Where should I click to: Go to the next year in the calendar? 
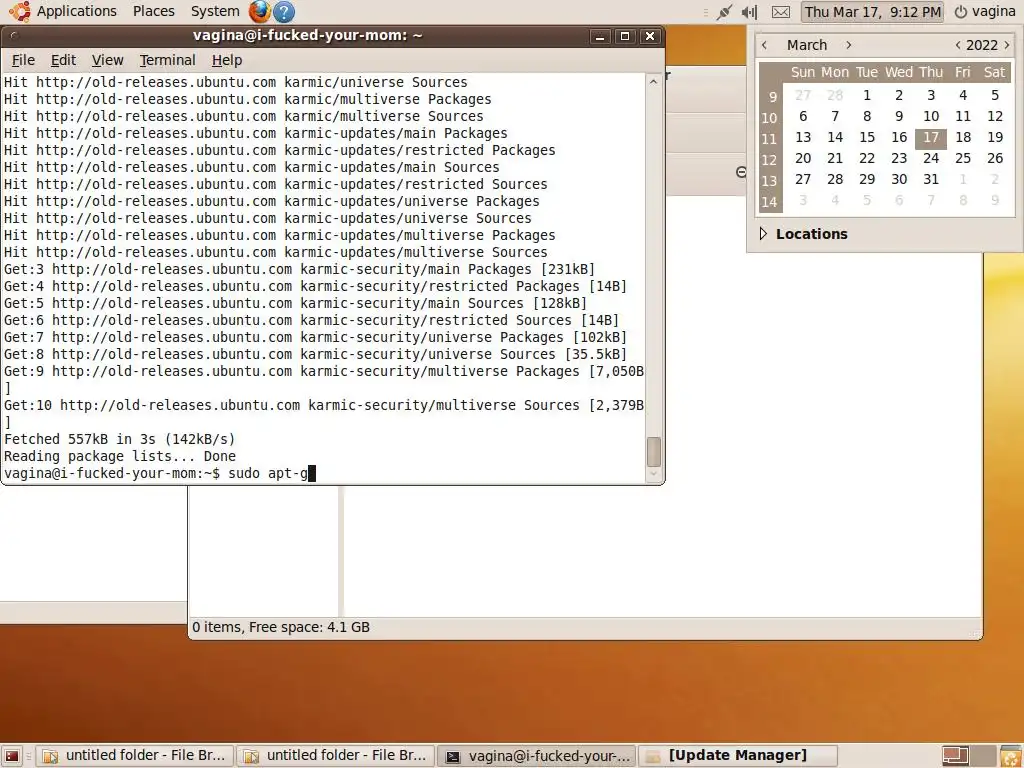tap(1006, 45)
